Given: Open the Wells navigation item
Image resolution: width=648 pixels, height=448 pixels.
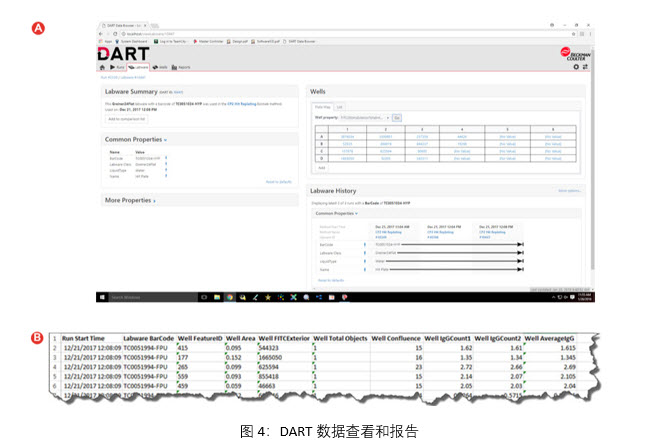Looking at the screenshot, I should (x=162, y=67).
